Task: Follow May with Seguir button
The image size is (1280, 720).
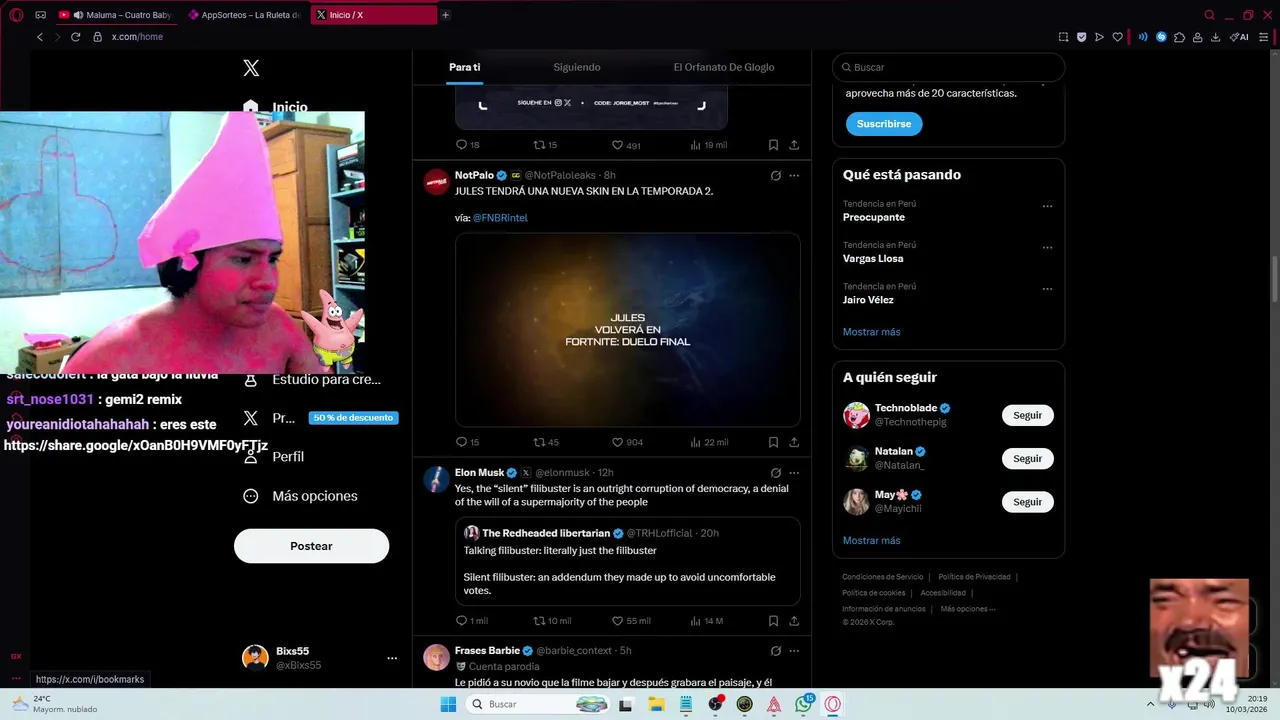Action: 1028,502
